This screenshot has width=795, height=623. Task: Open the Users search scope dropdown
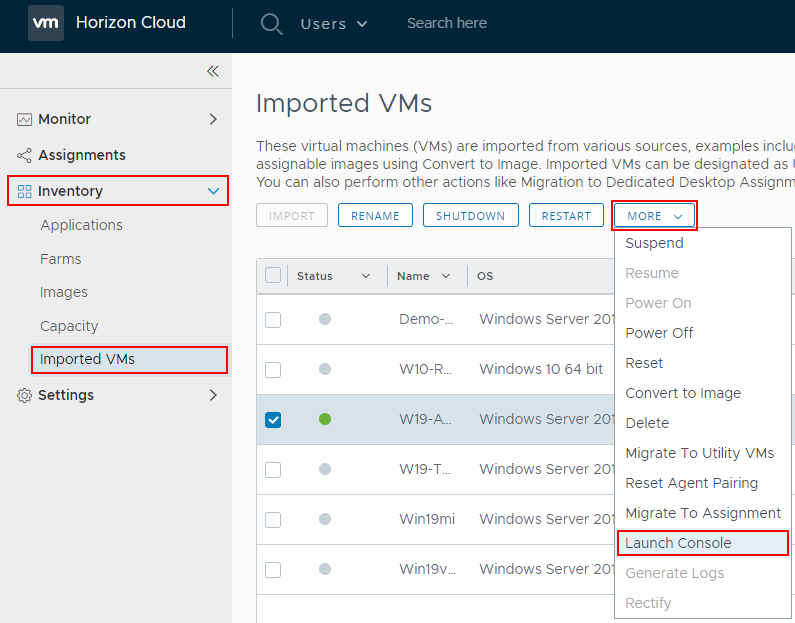coord(334,23)
